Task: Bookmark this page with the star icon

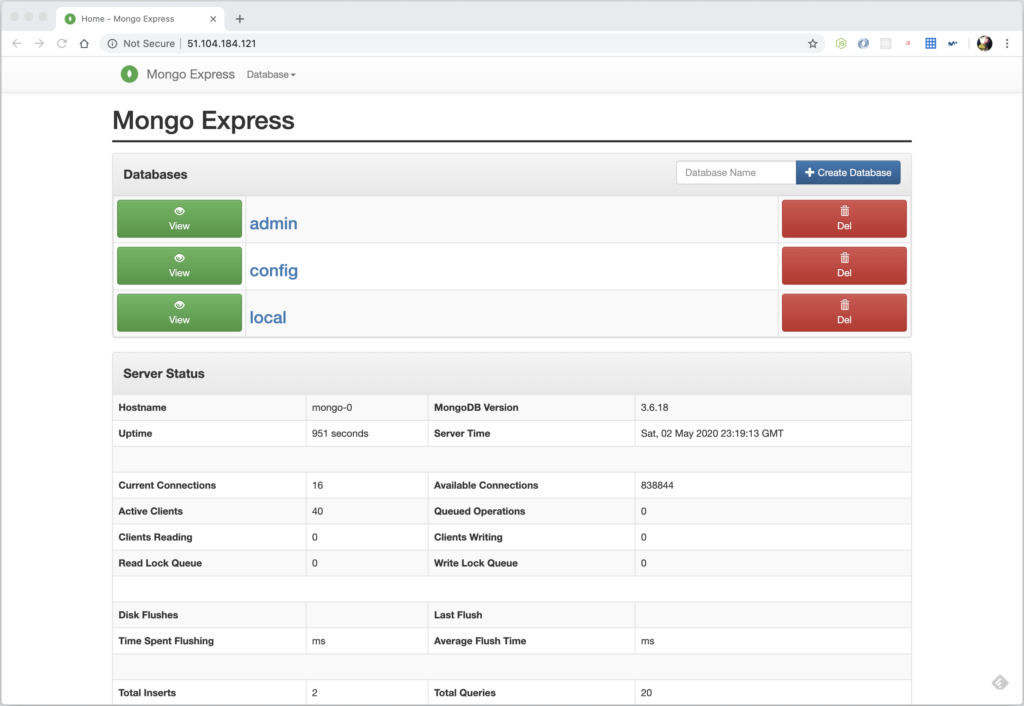Action: pos(812,44)
